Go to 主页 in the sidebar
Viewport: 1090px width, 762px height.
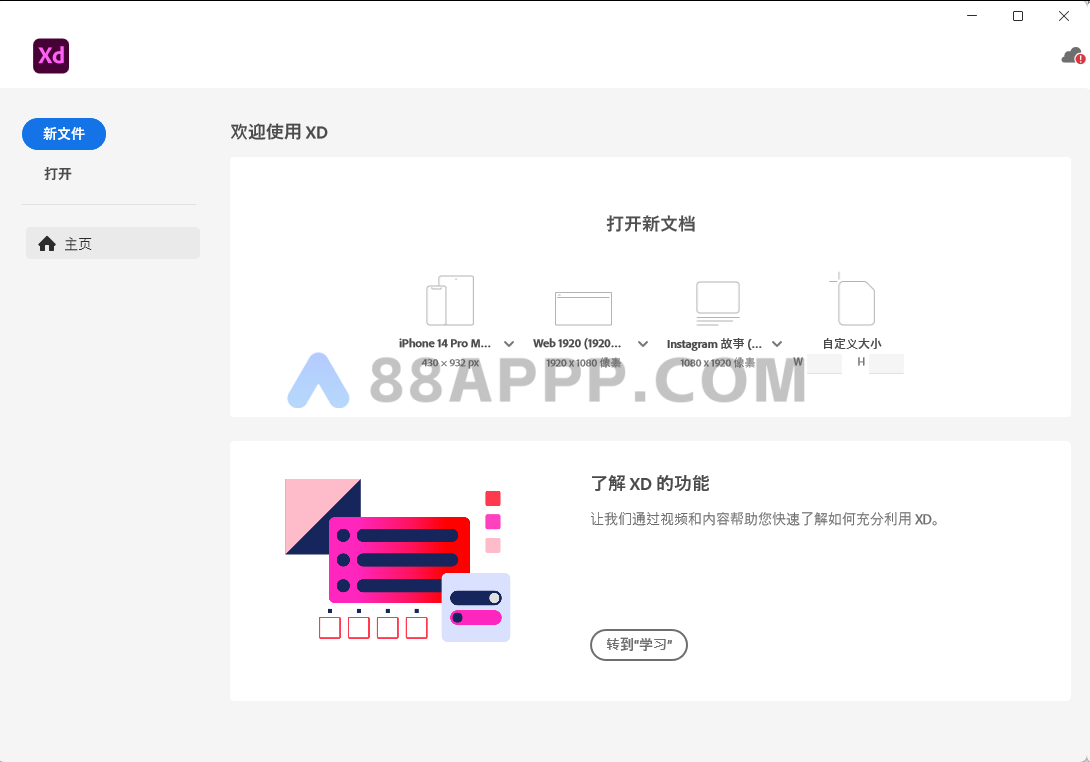113,244
